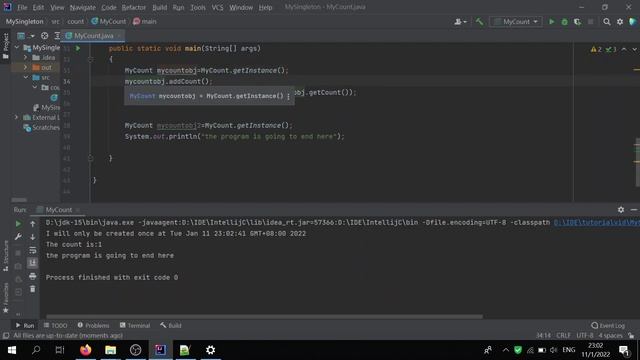Toggle the Favorites side panel
Image resolution: width=640 pixels, height=360 pixels.
pyautogui.click(x=5, y=298)
